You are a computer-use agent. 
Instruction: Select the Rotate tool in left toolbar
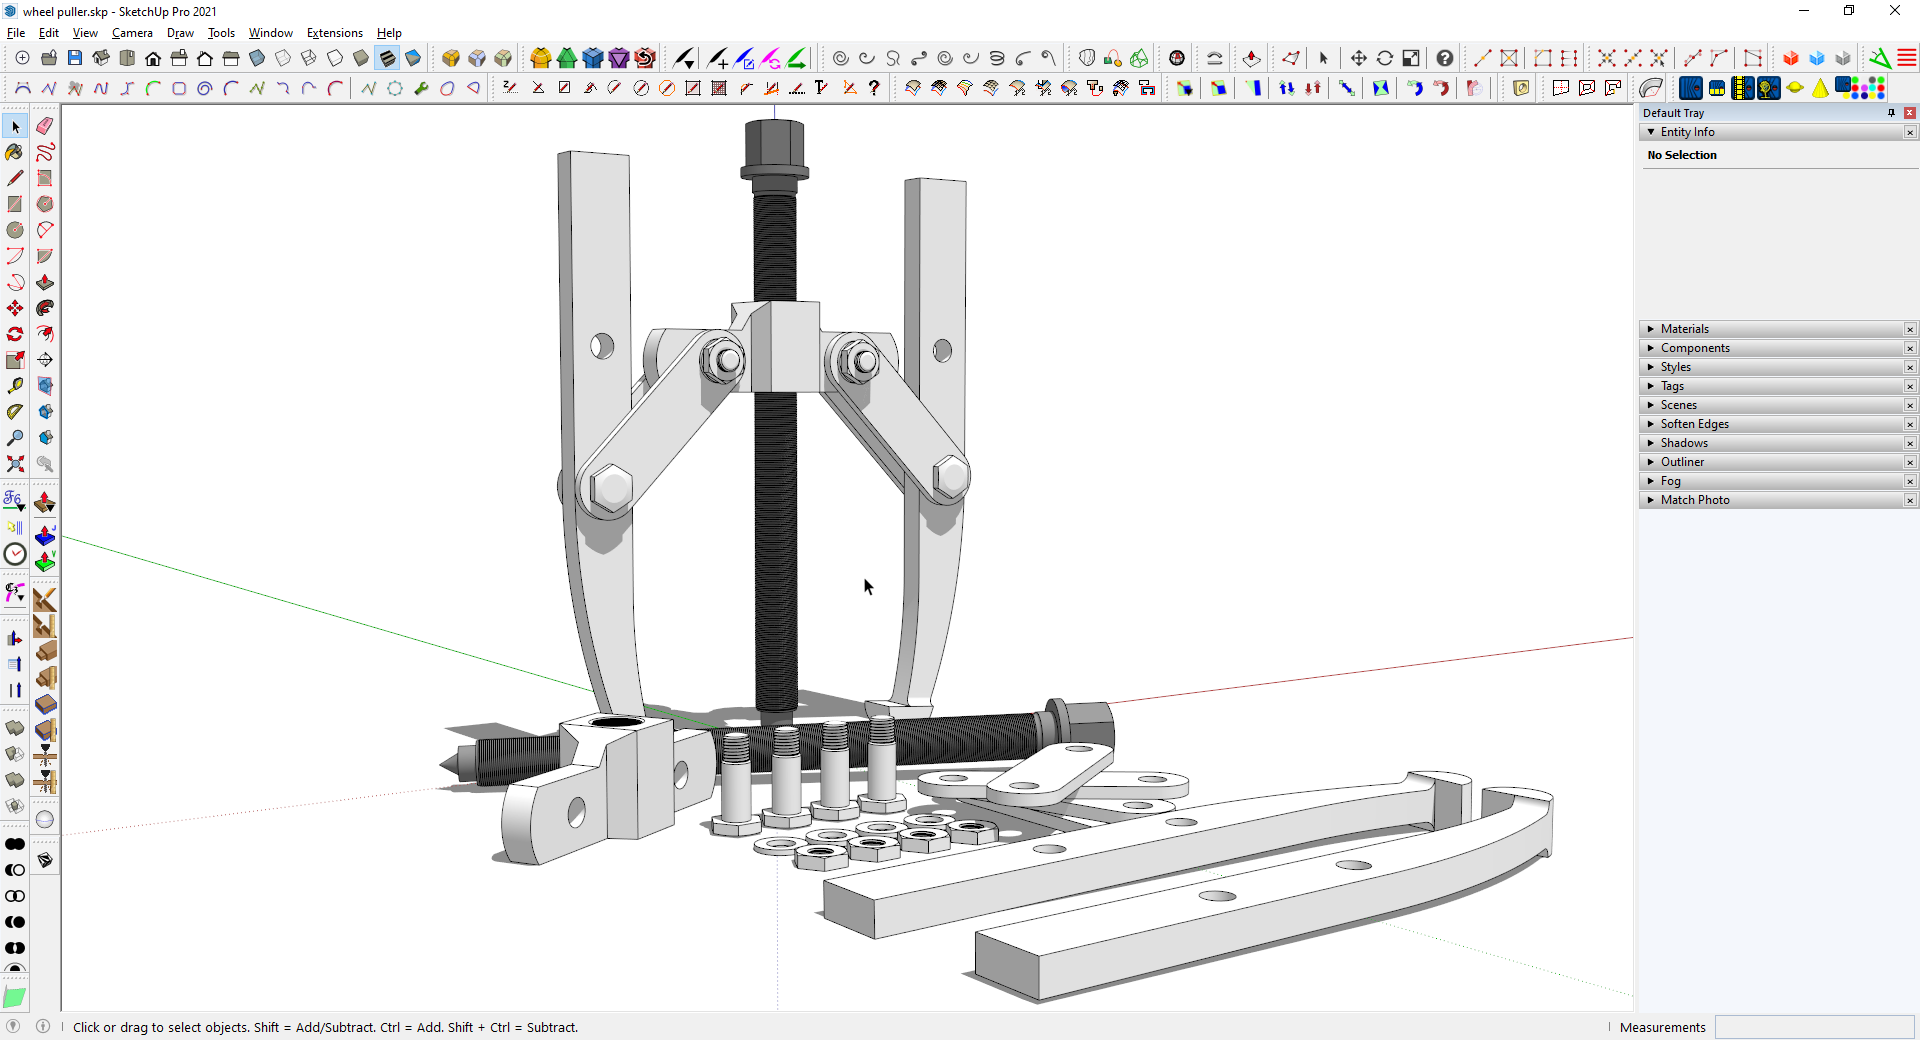pos(15,334)
